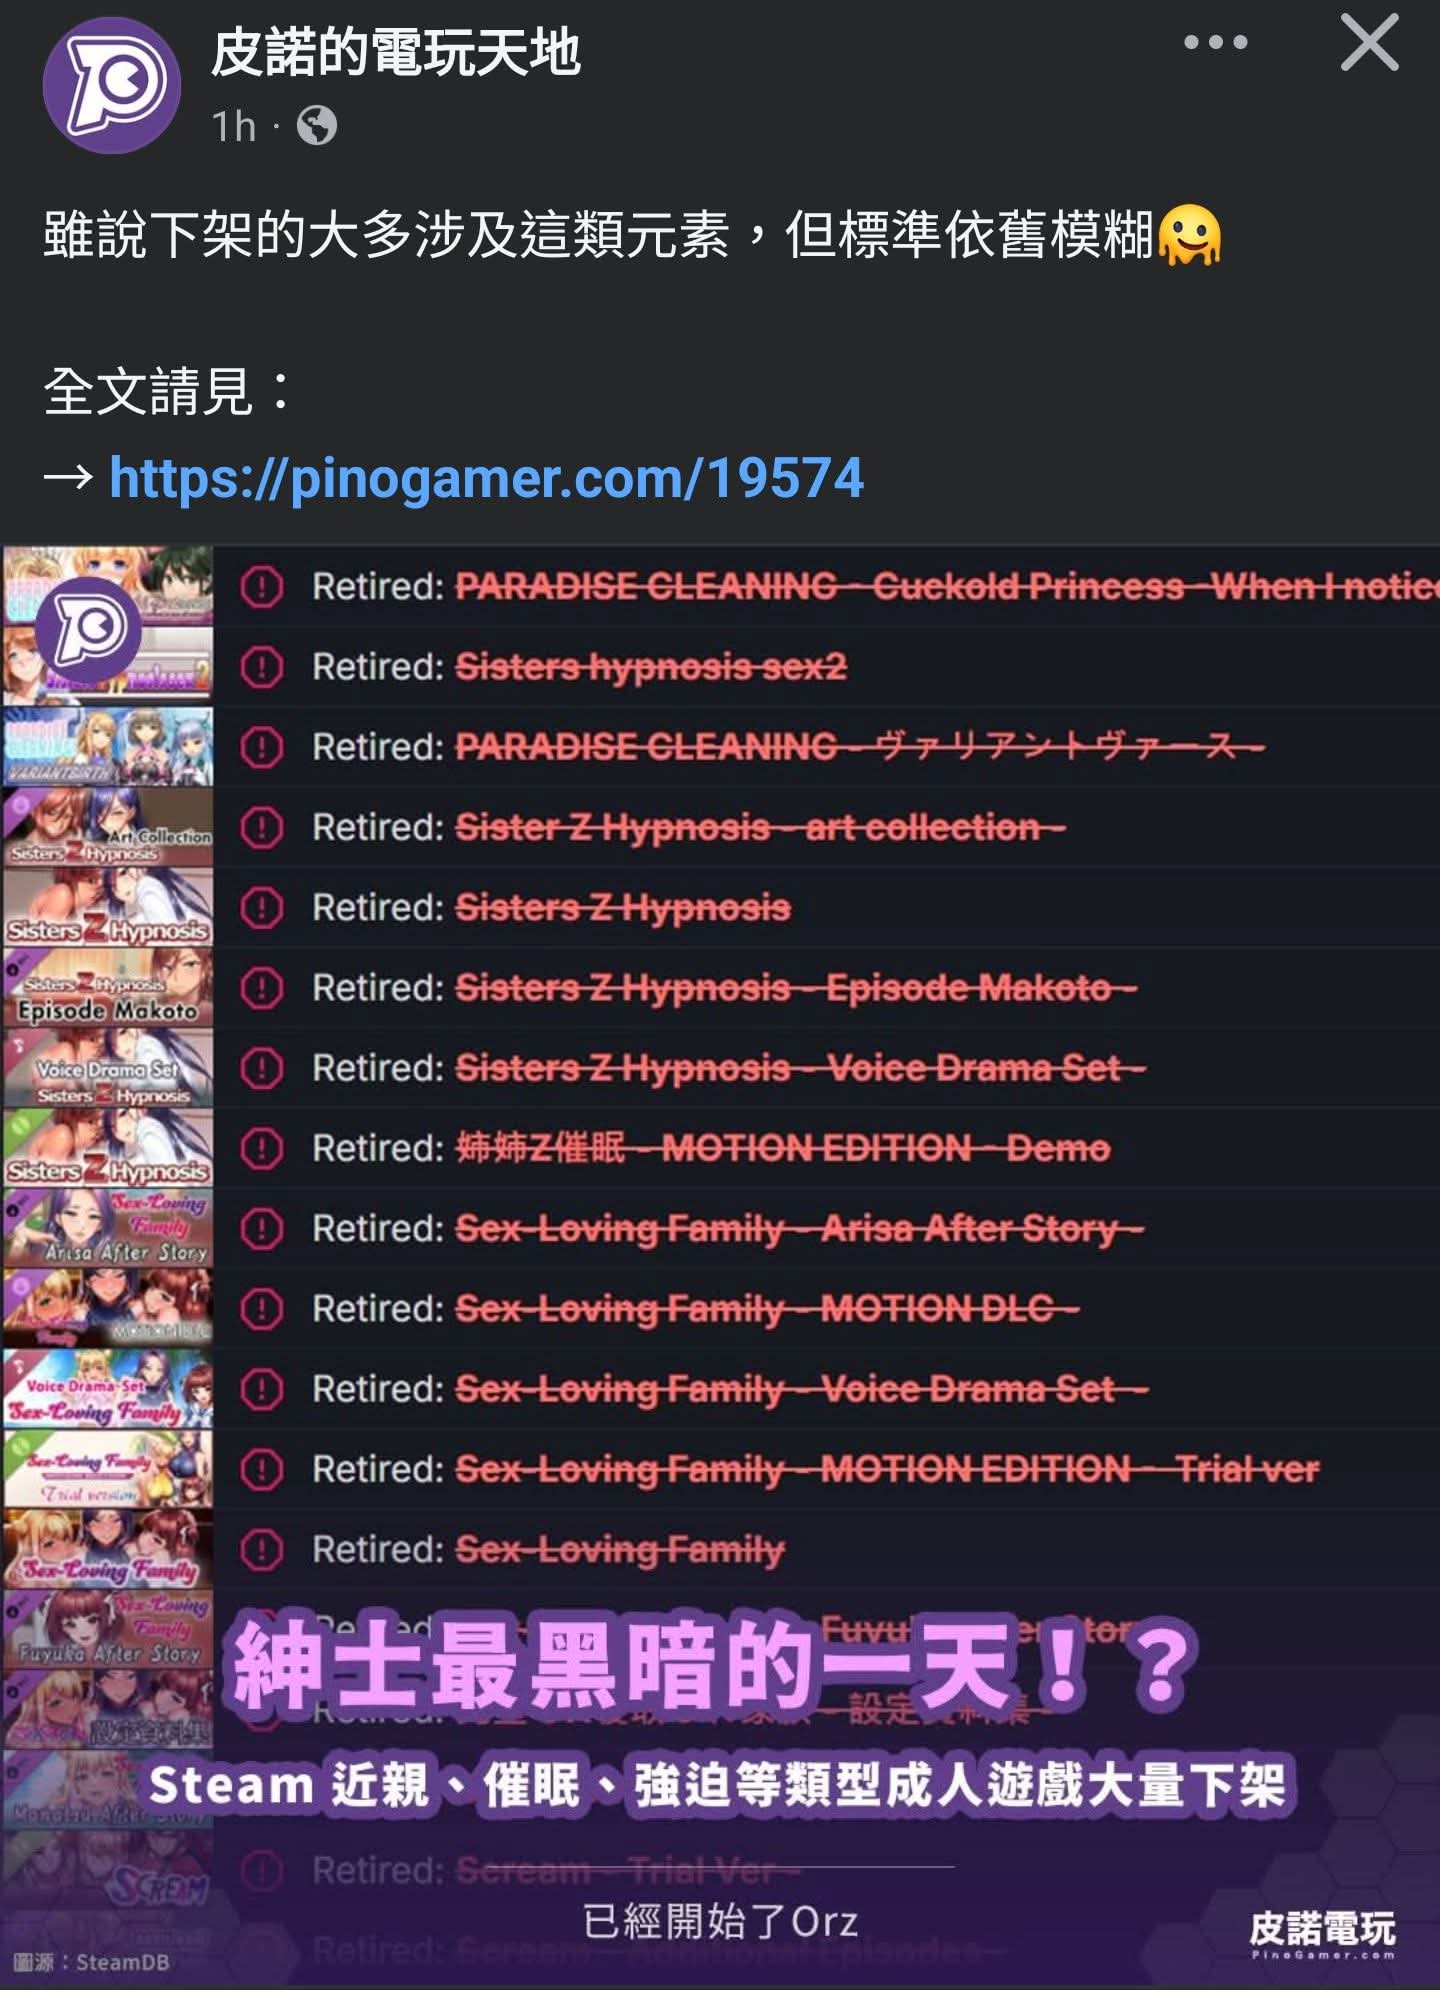Open the 皮諾的電玩天地 page name

[x=396, y=52]
